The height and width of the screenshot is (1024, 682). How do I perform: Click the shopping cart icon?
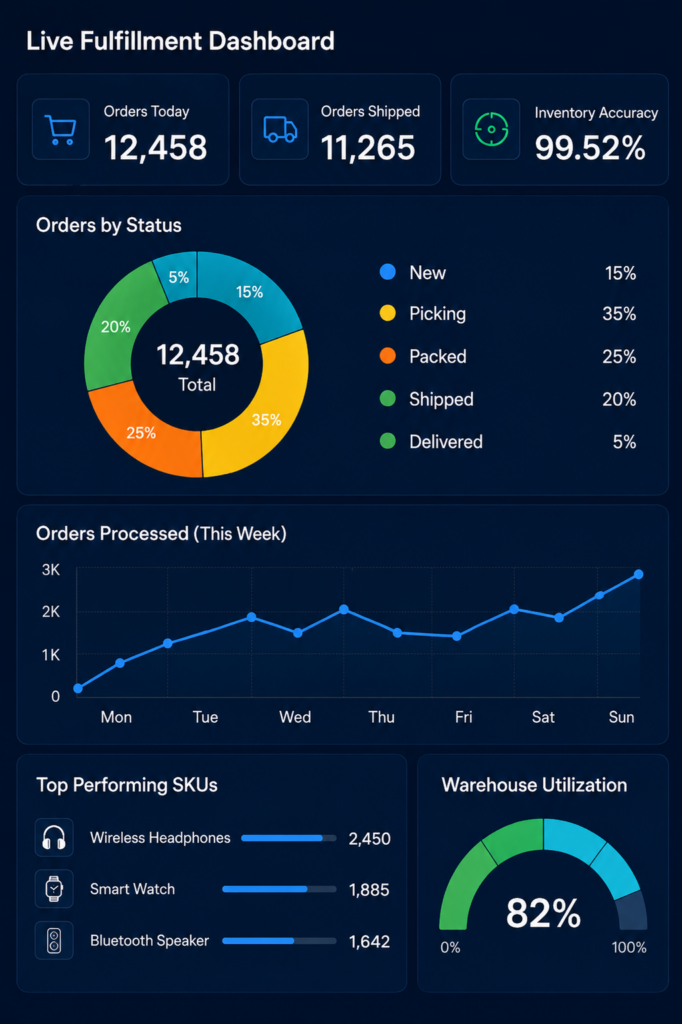[x=60, y=129]
